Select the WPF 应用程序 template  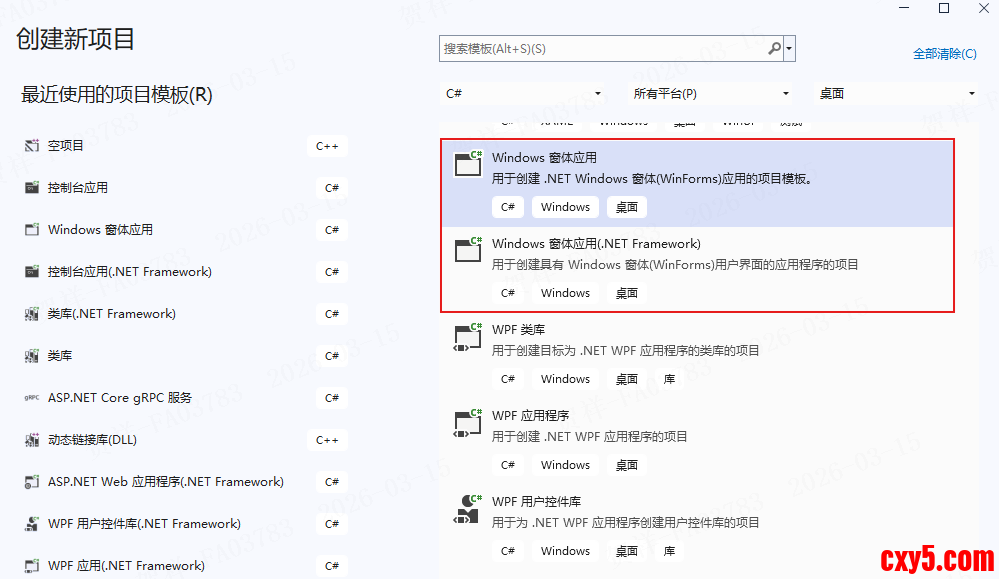coord(698,441)
